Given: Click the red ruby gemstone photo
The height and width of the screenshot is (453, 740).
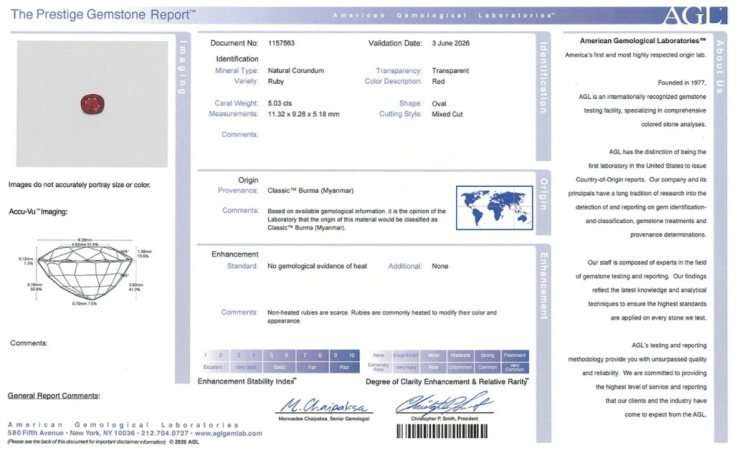Looking at the screenshot, I should 92,104.
